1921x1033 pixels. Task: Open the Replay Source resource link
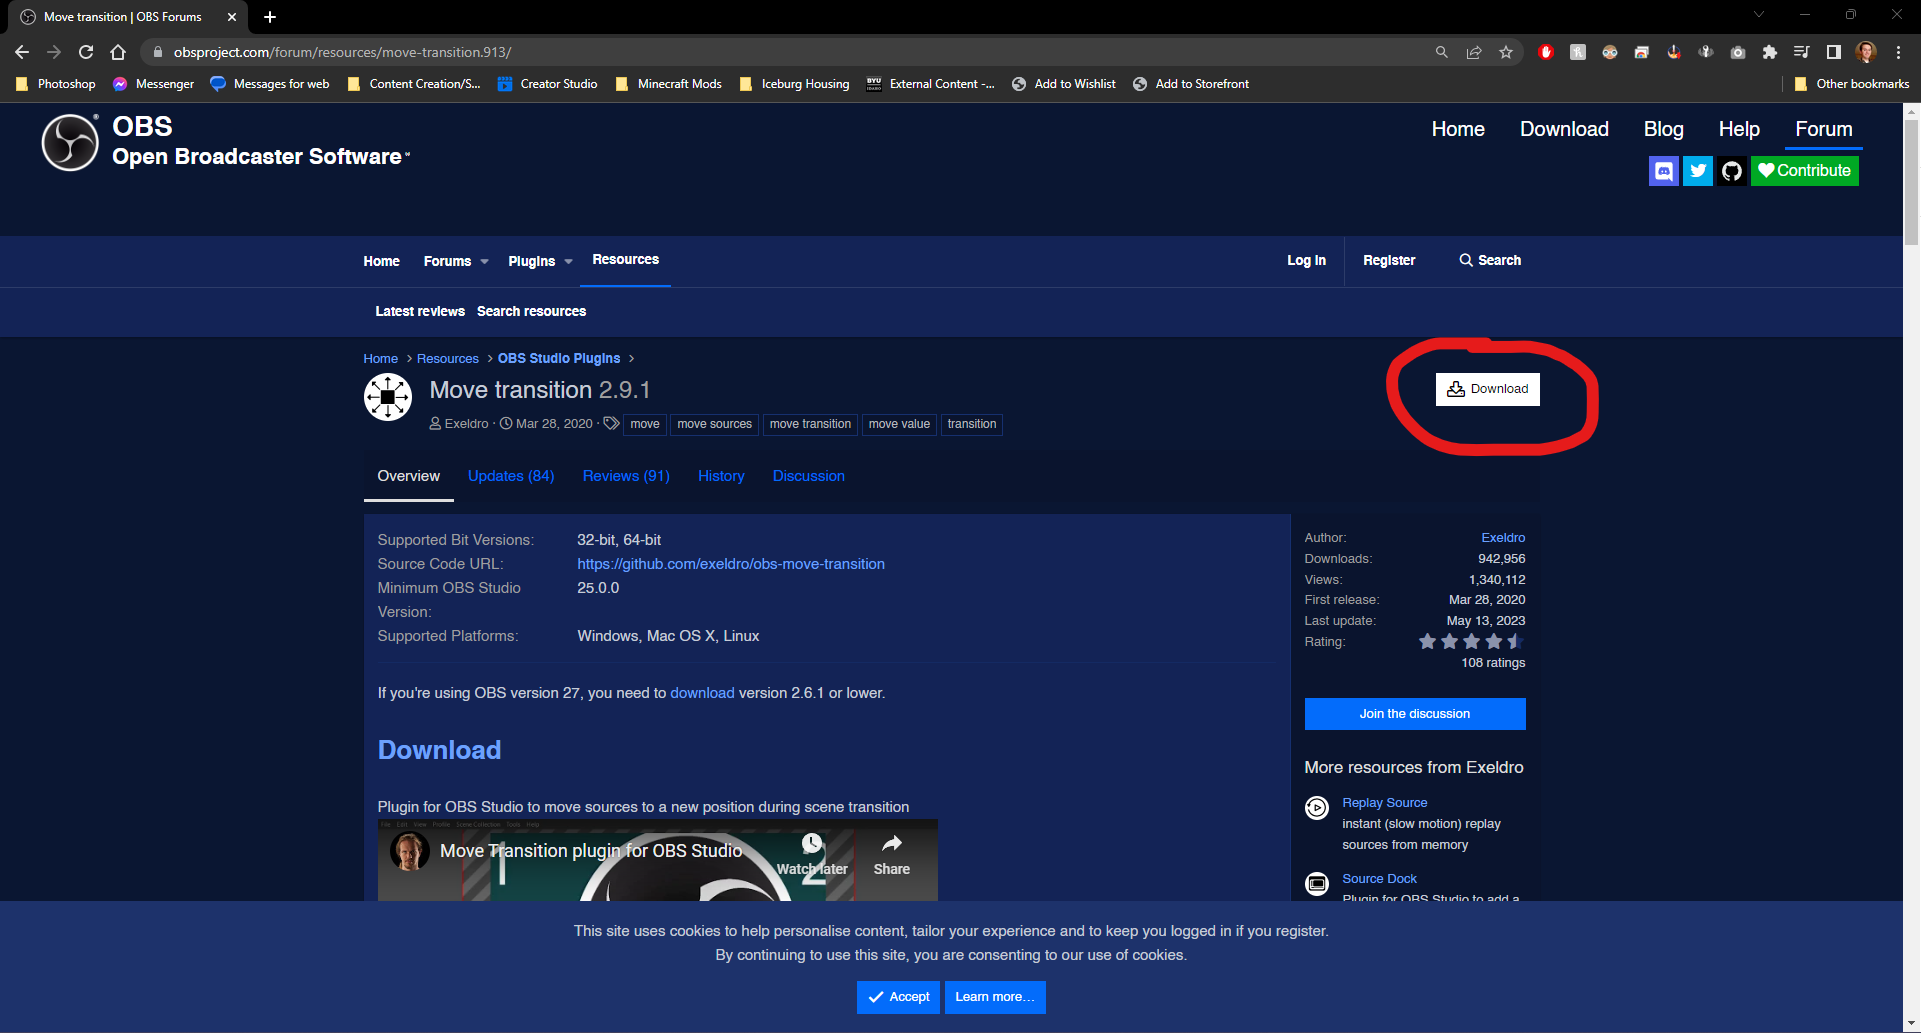[x=1384, y=803]
